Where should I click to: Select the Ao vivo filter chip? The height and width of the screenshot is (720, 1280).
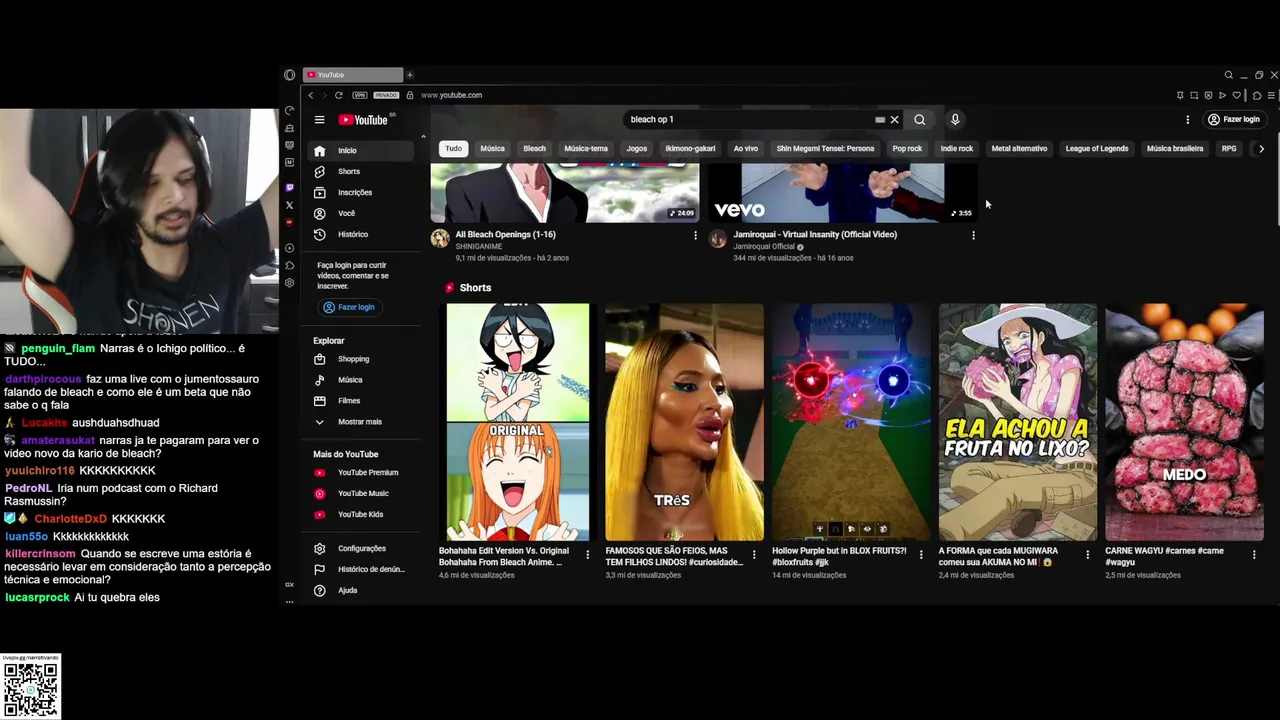746,149
